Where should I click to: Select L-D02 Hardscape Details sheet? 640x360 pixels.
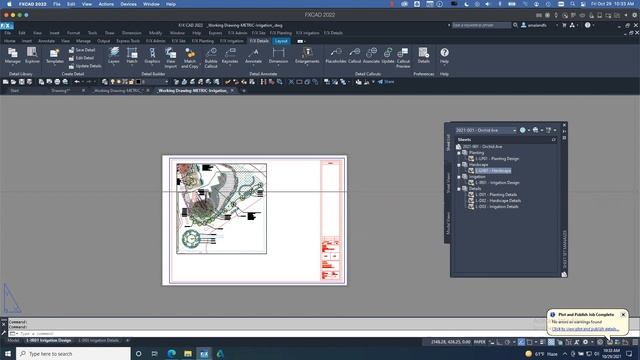[498, 201]
